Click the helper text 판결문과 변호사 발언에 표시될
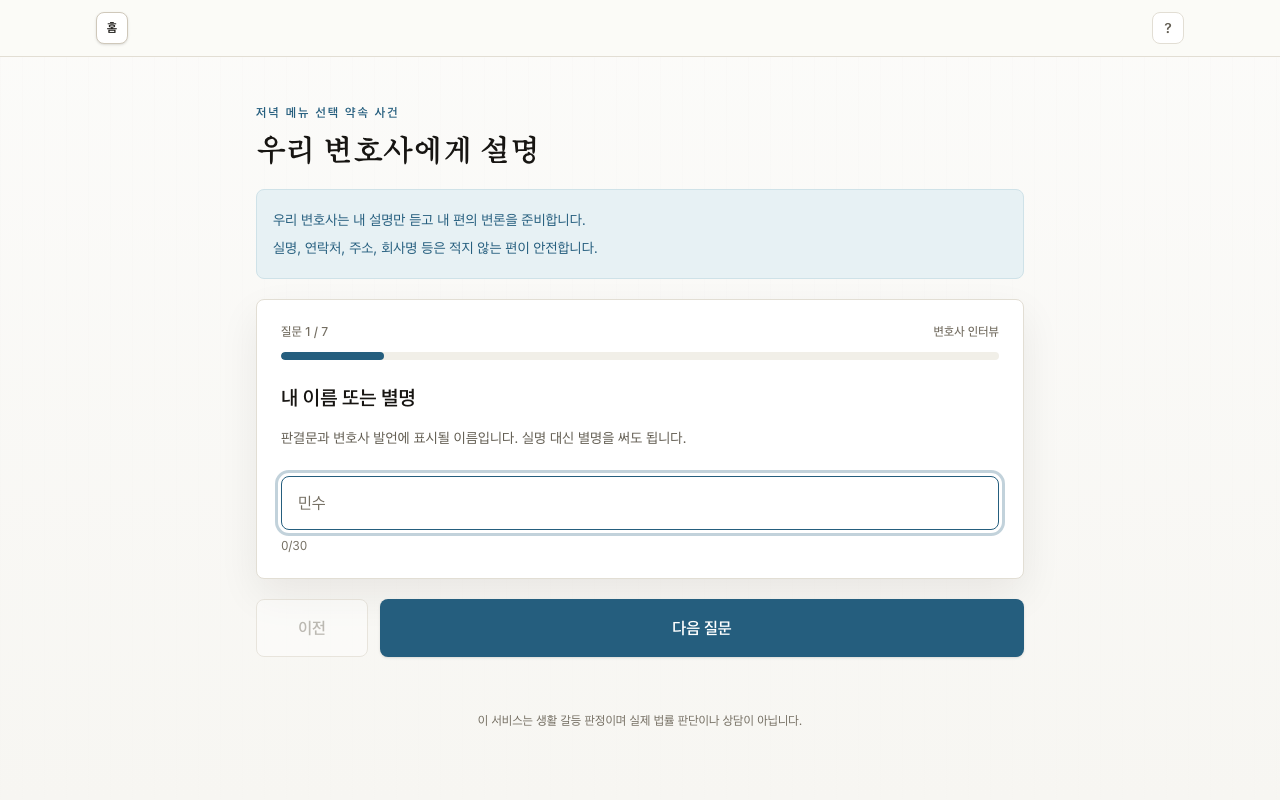The image size is (1280, 800). (483, 438)
